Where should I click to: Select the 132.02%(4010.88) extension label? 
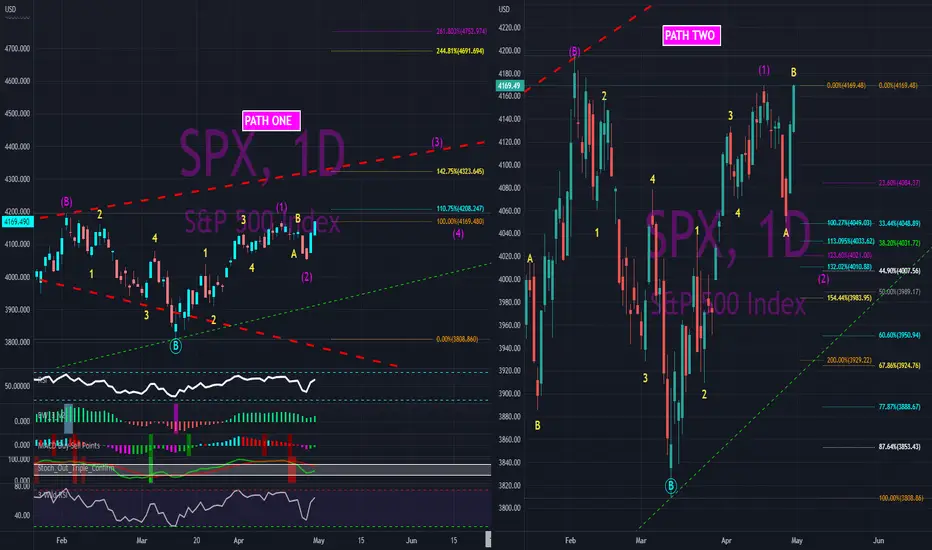pos(849,267)
